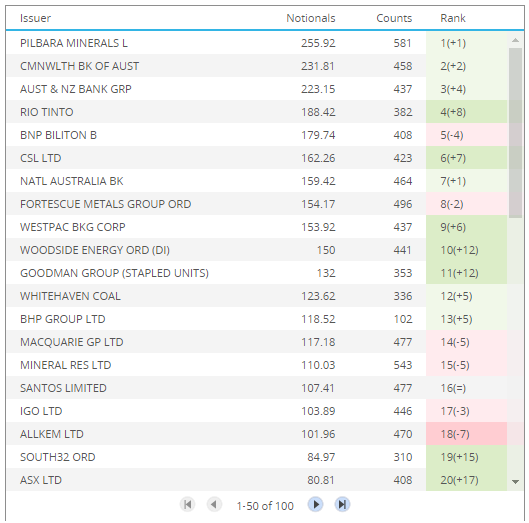Click the scrollbar up arrow

point(515,40)
